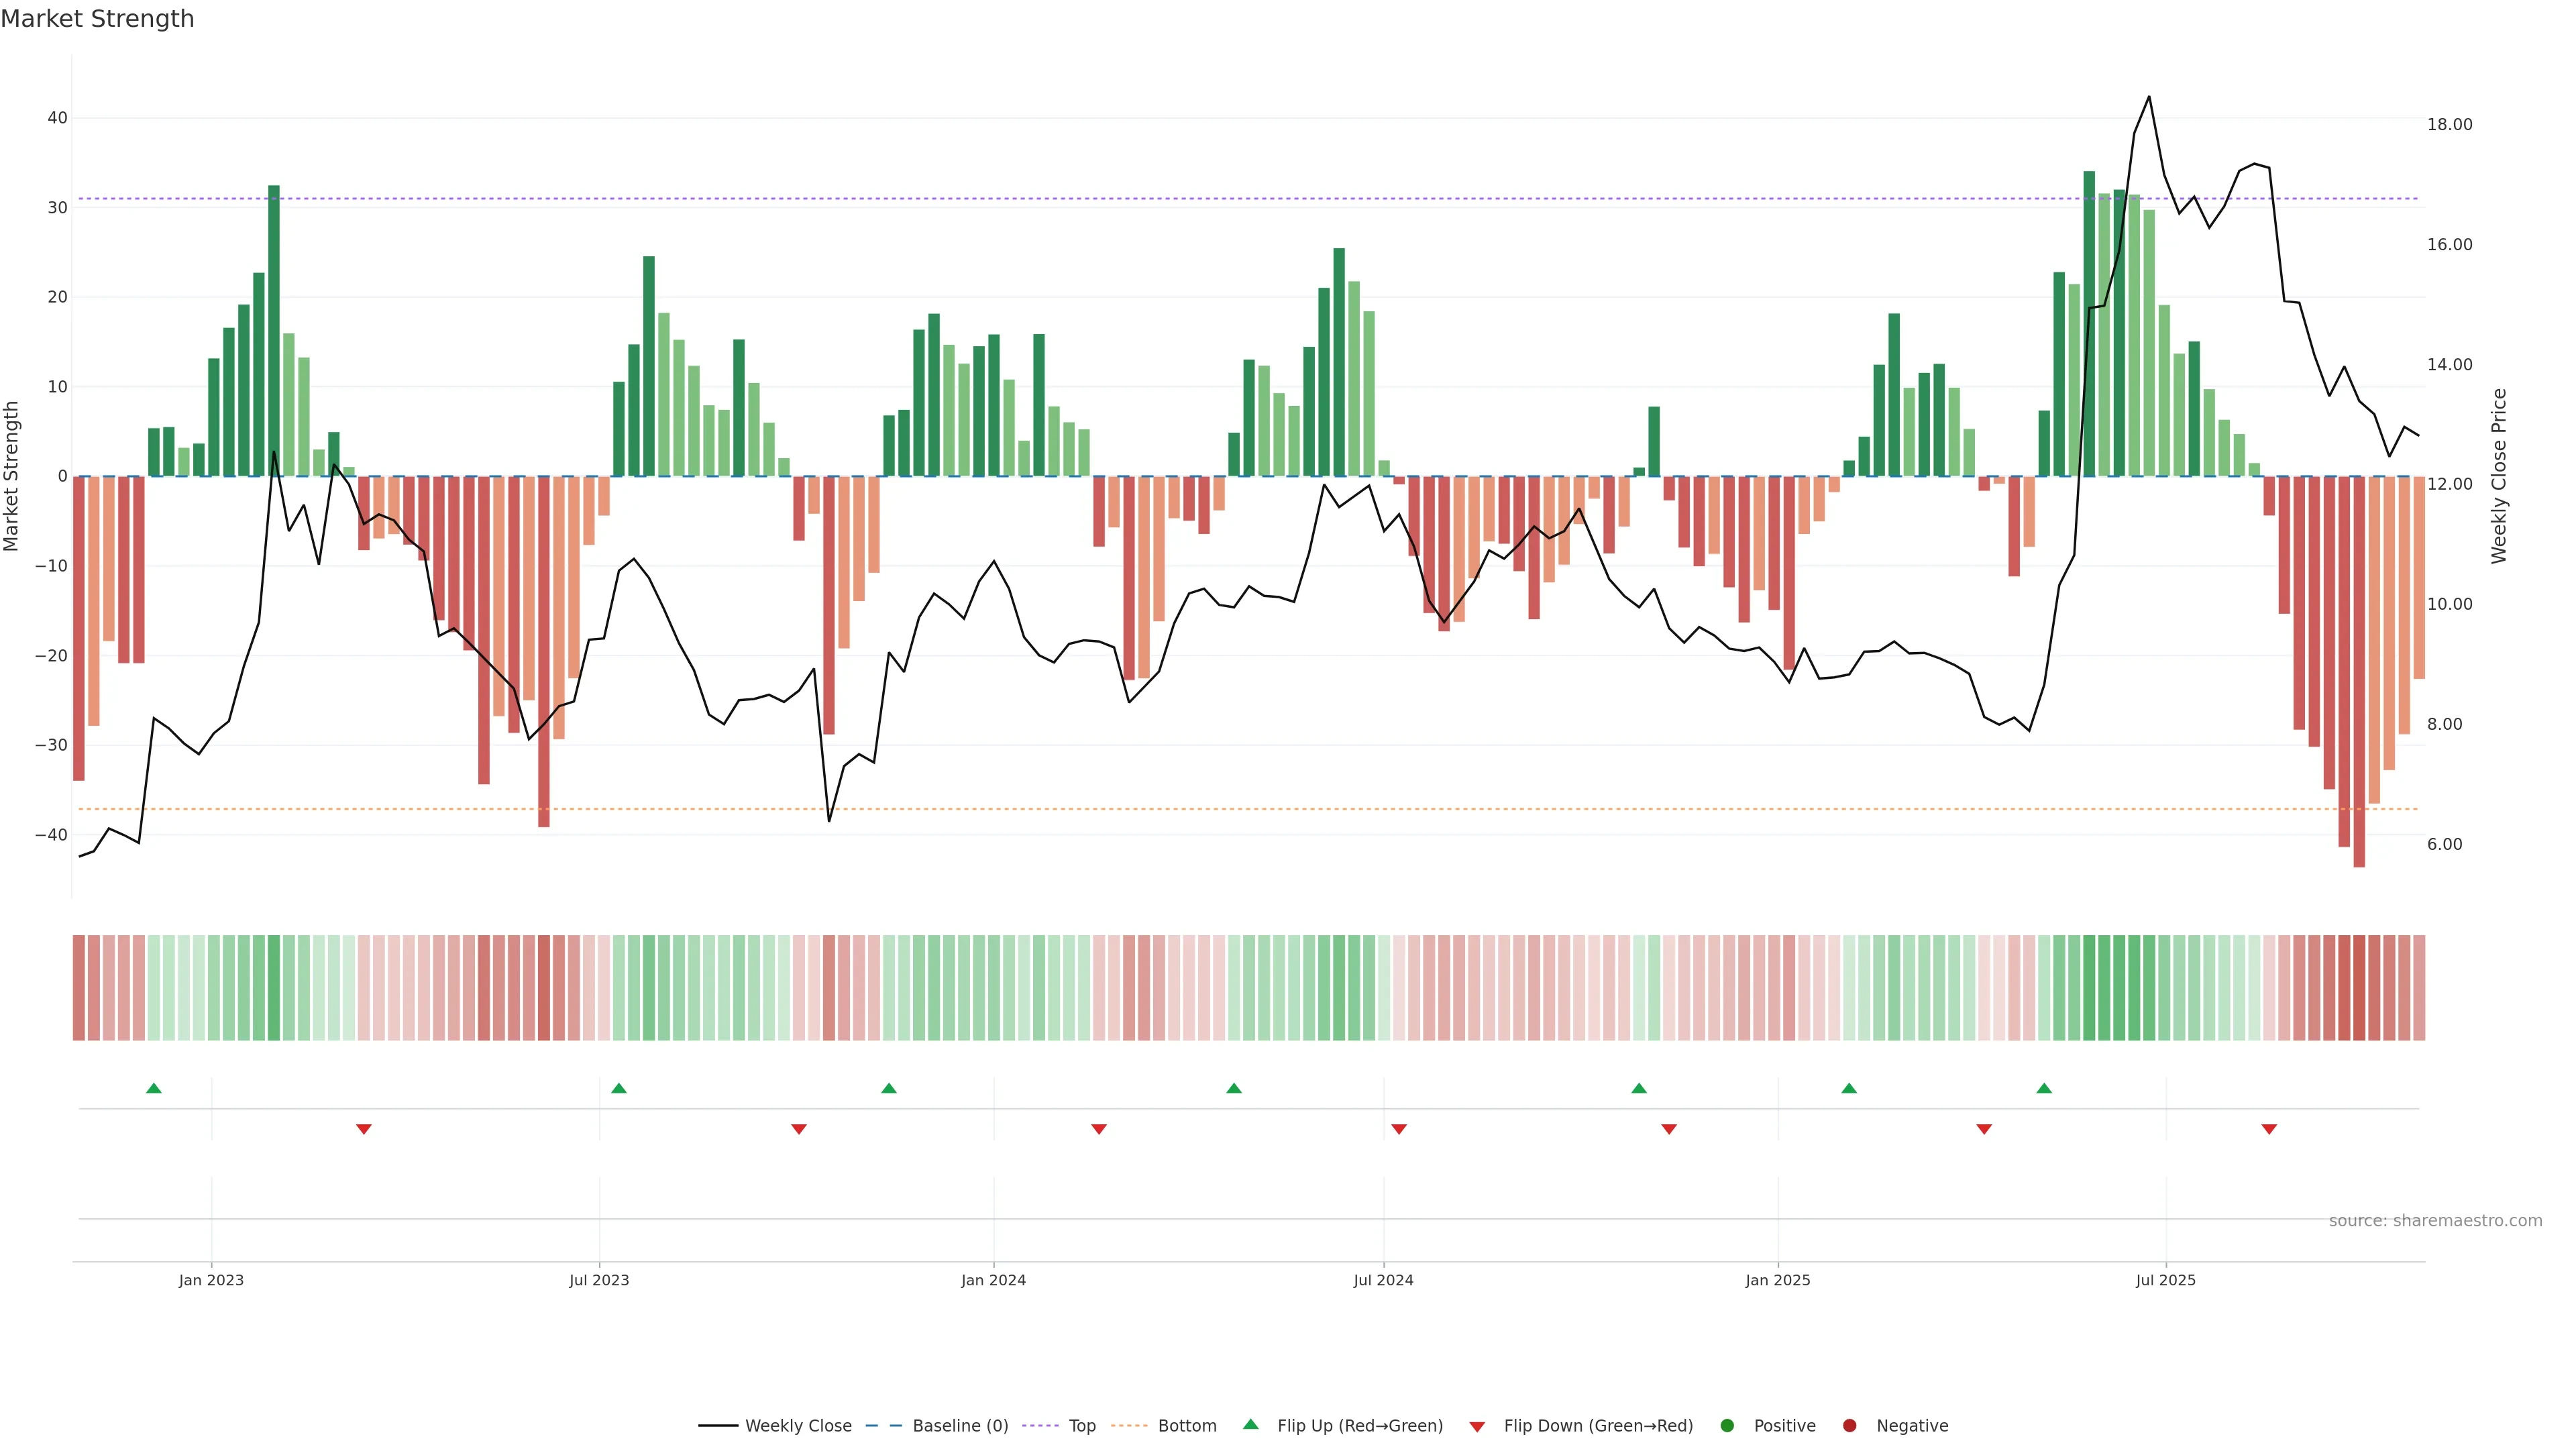This screenshot has height=1449, width=2576.
Task: Click the first red flip-down triangle marker
Action: click(x=364, y=1129)
